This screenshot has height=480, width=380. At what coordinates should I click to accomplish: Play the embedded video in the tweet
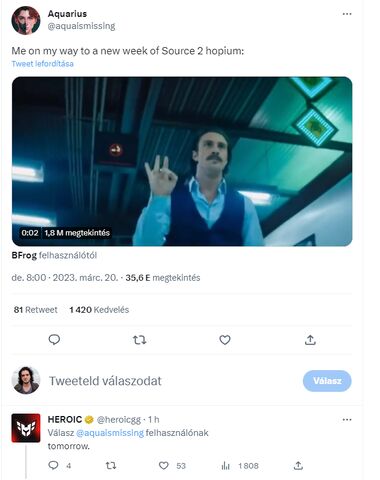[x=182, y=161]
